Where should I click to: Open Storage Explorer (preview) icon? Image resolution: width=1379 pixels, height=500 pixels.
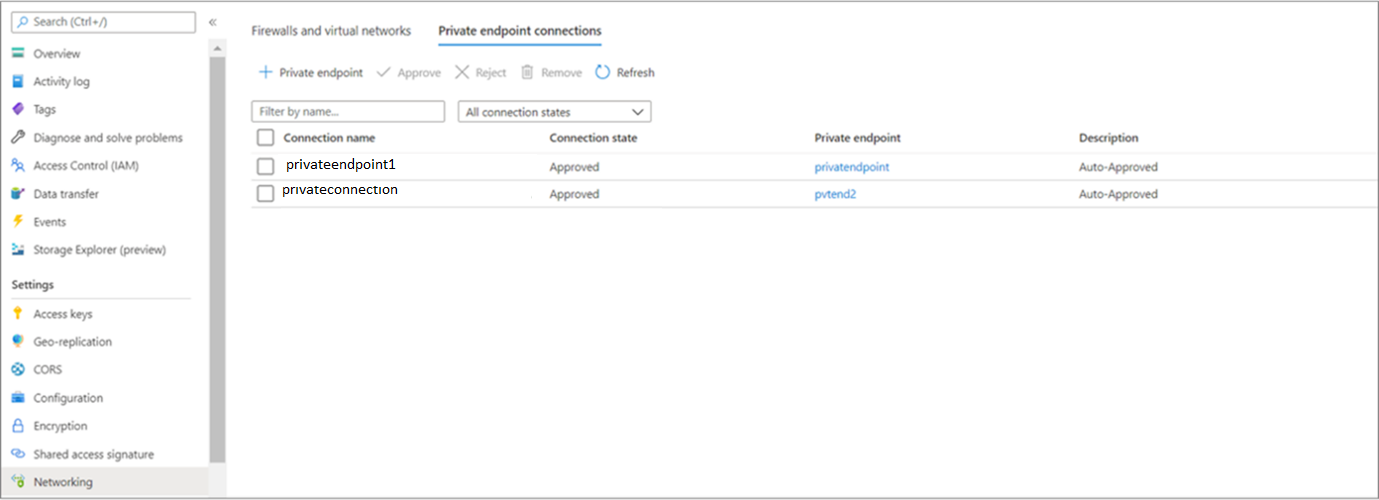click(x=17, y=250)
